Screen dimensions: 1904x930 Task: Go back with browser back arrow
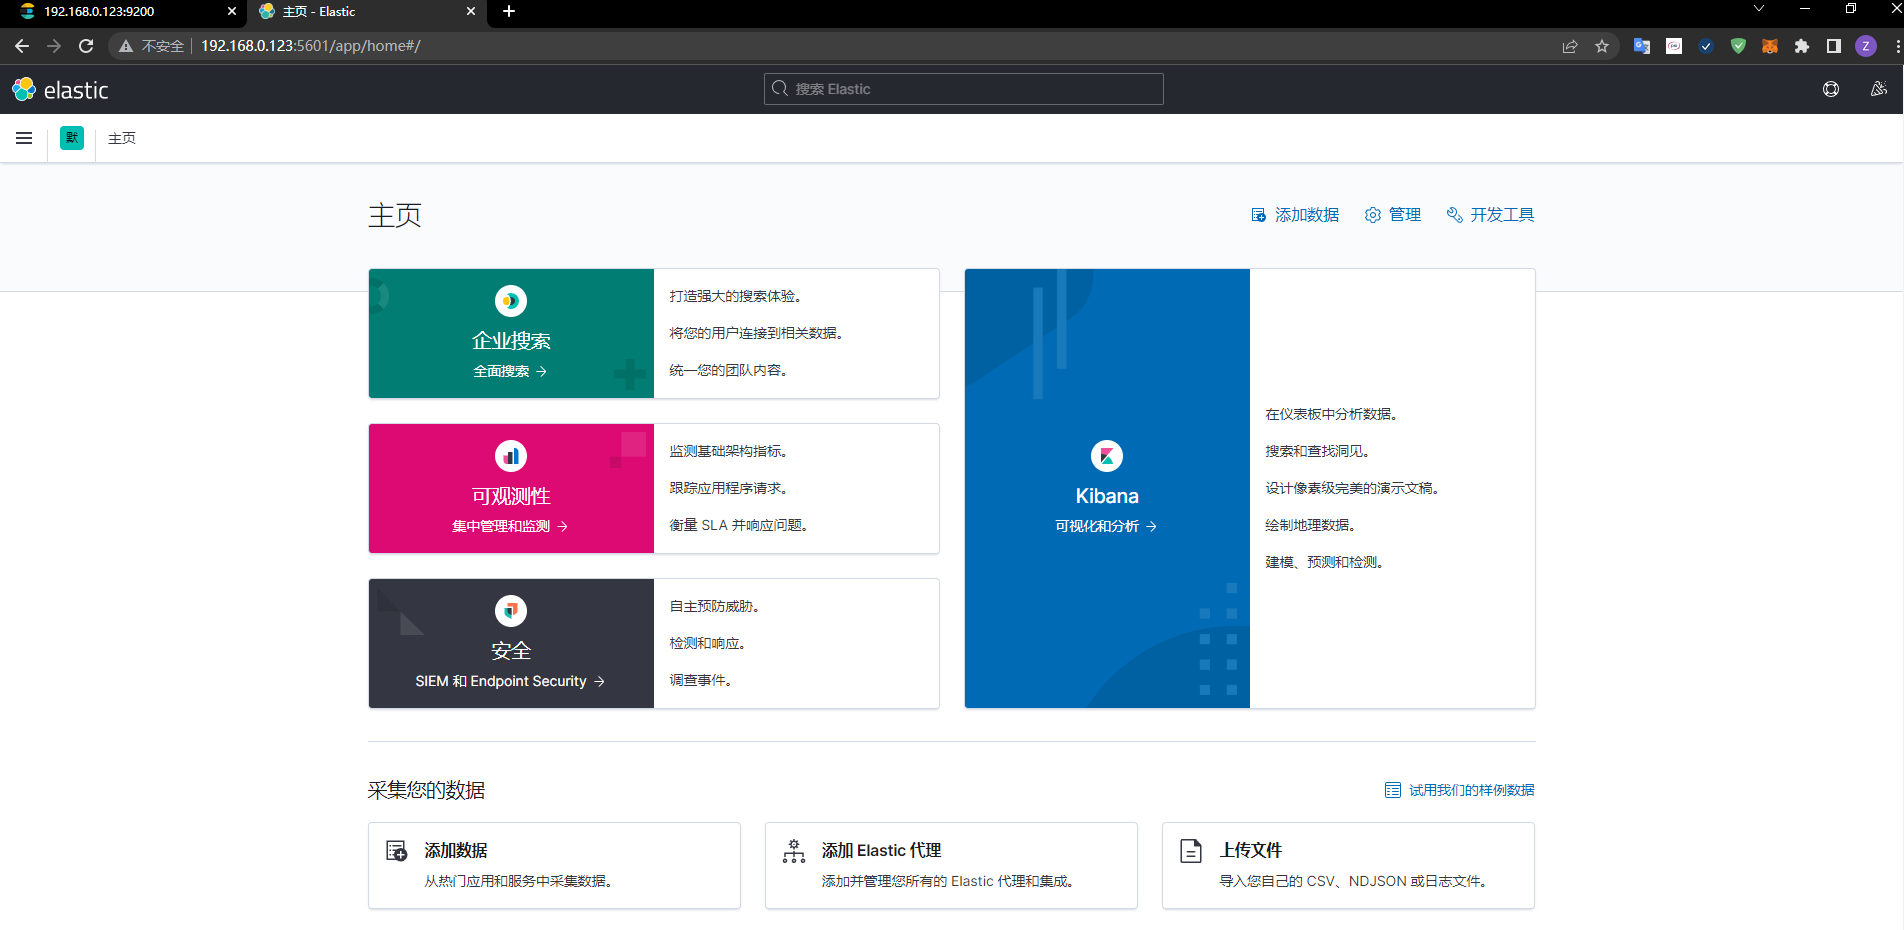coord(22,46)
